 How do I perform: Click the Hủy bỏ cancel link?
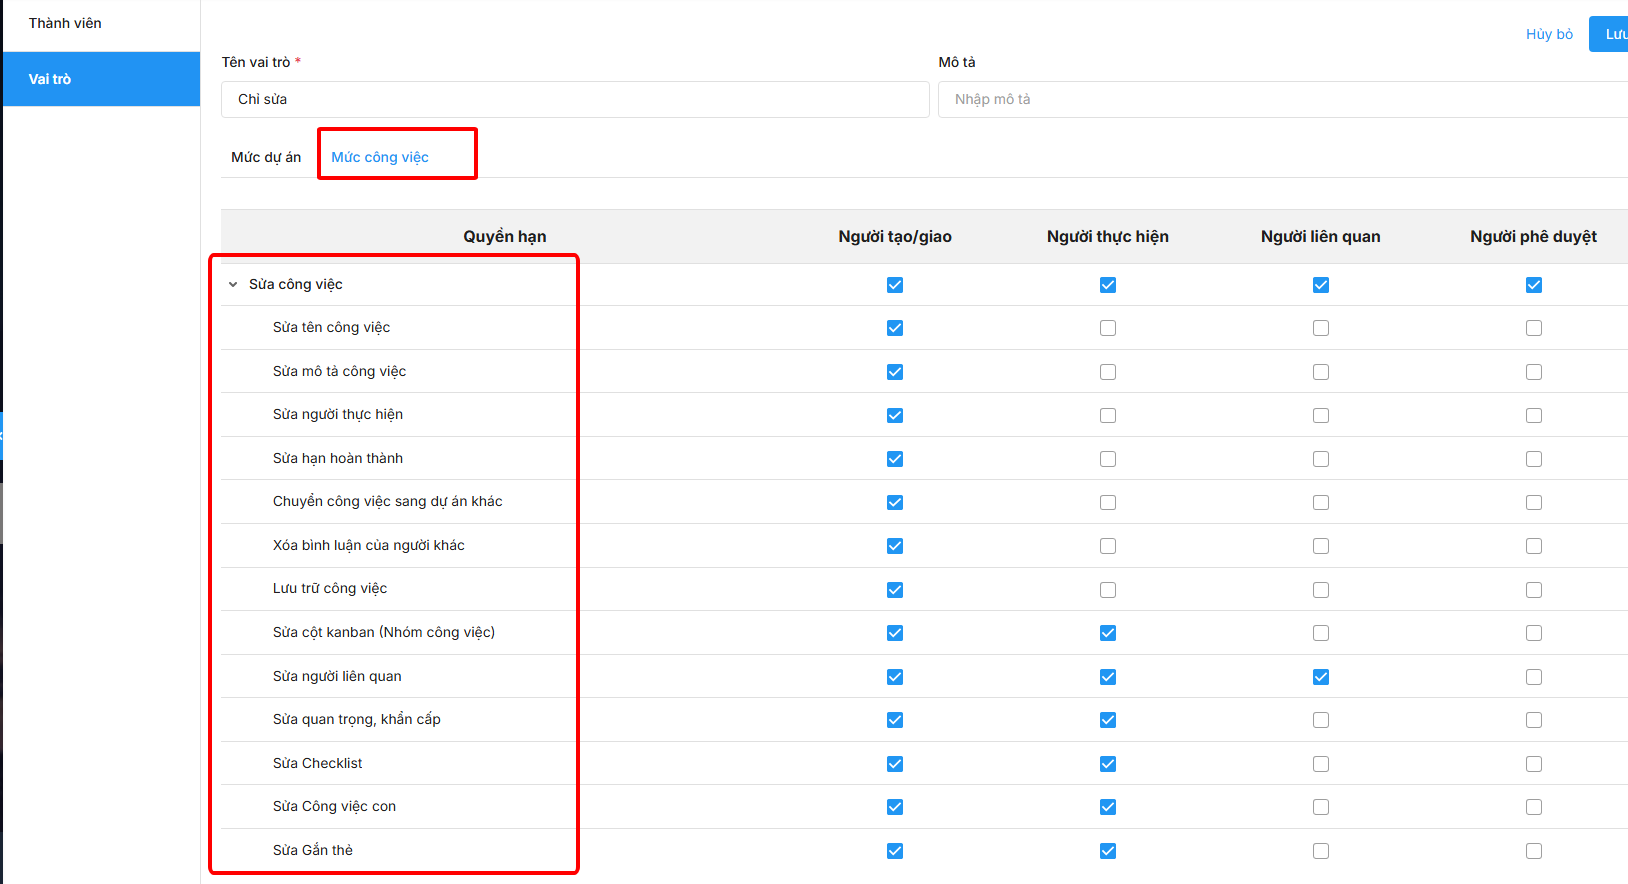point(1549,34)
